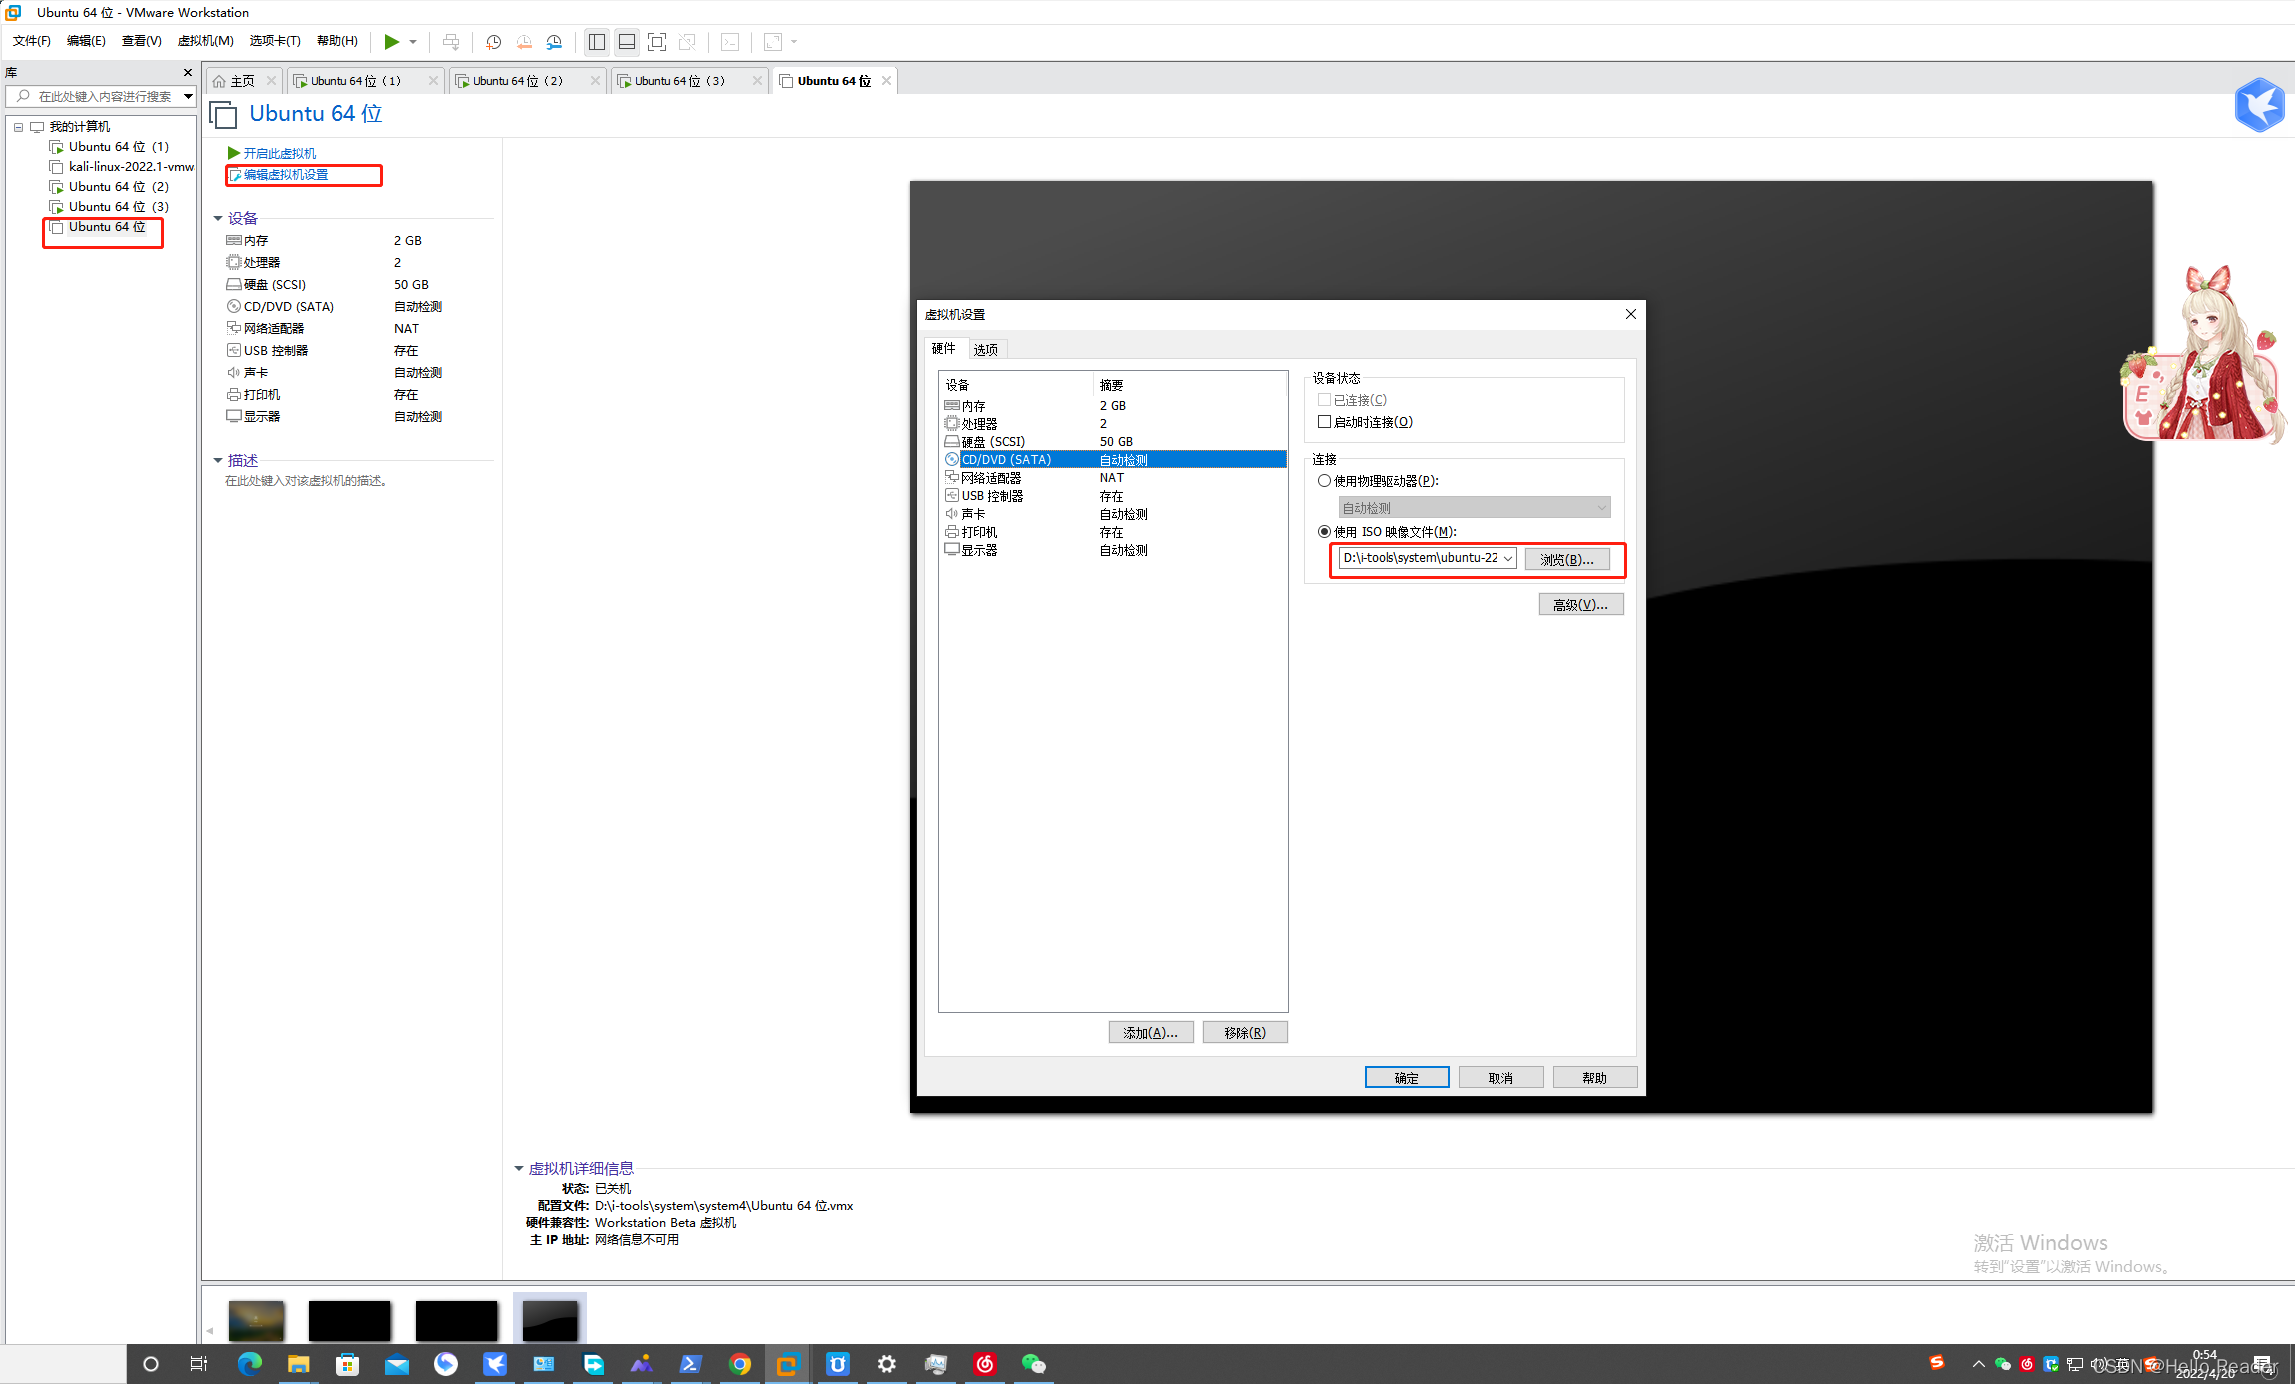
Task: Open the 虚拟机(M) menu
Action: [x=205, y=41]
